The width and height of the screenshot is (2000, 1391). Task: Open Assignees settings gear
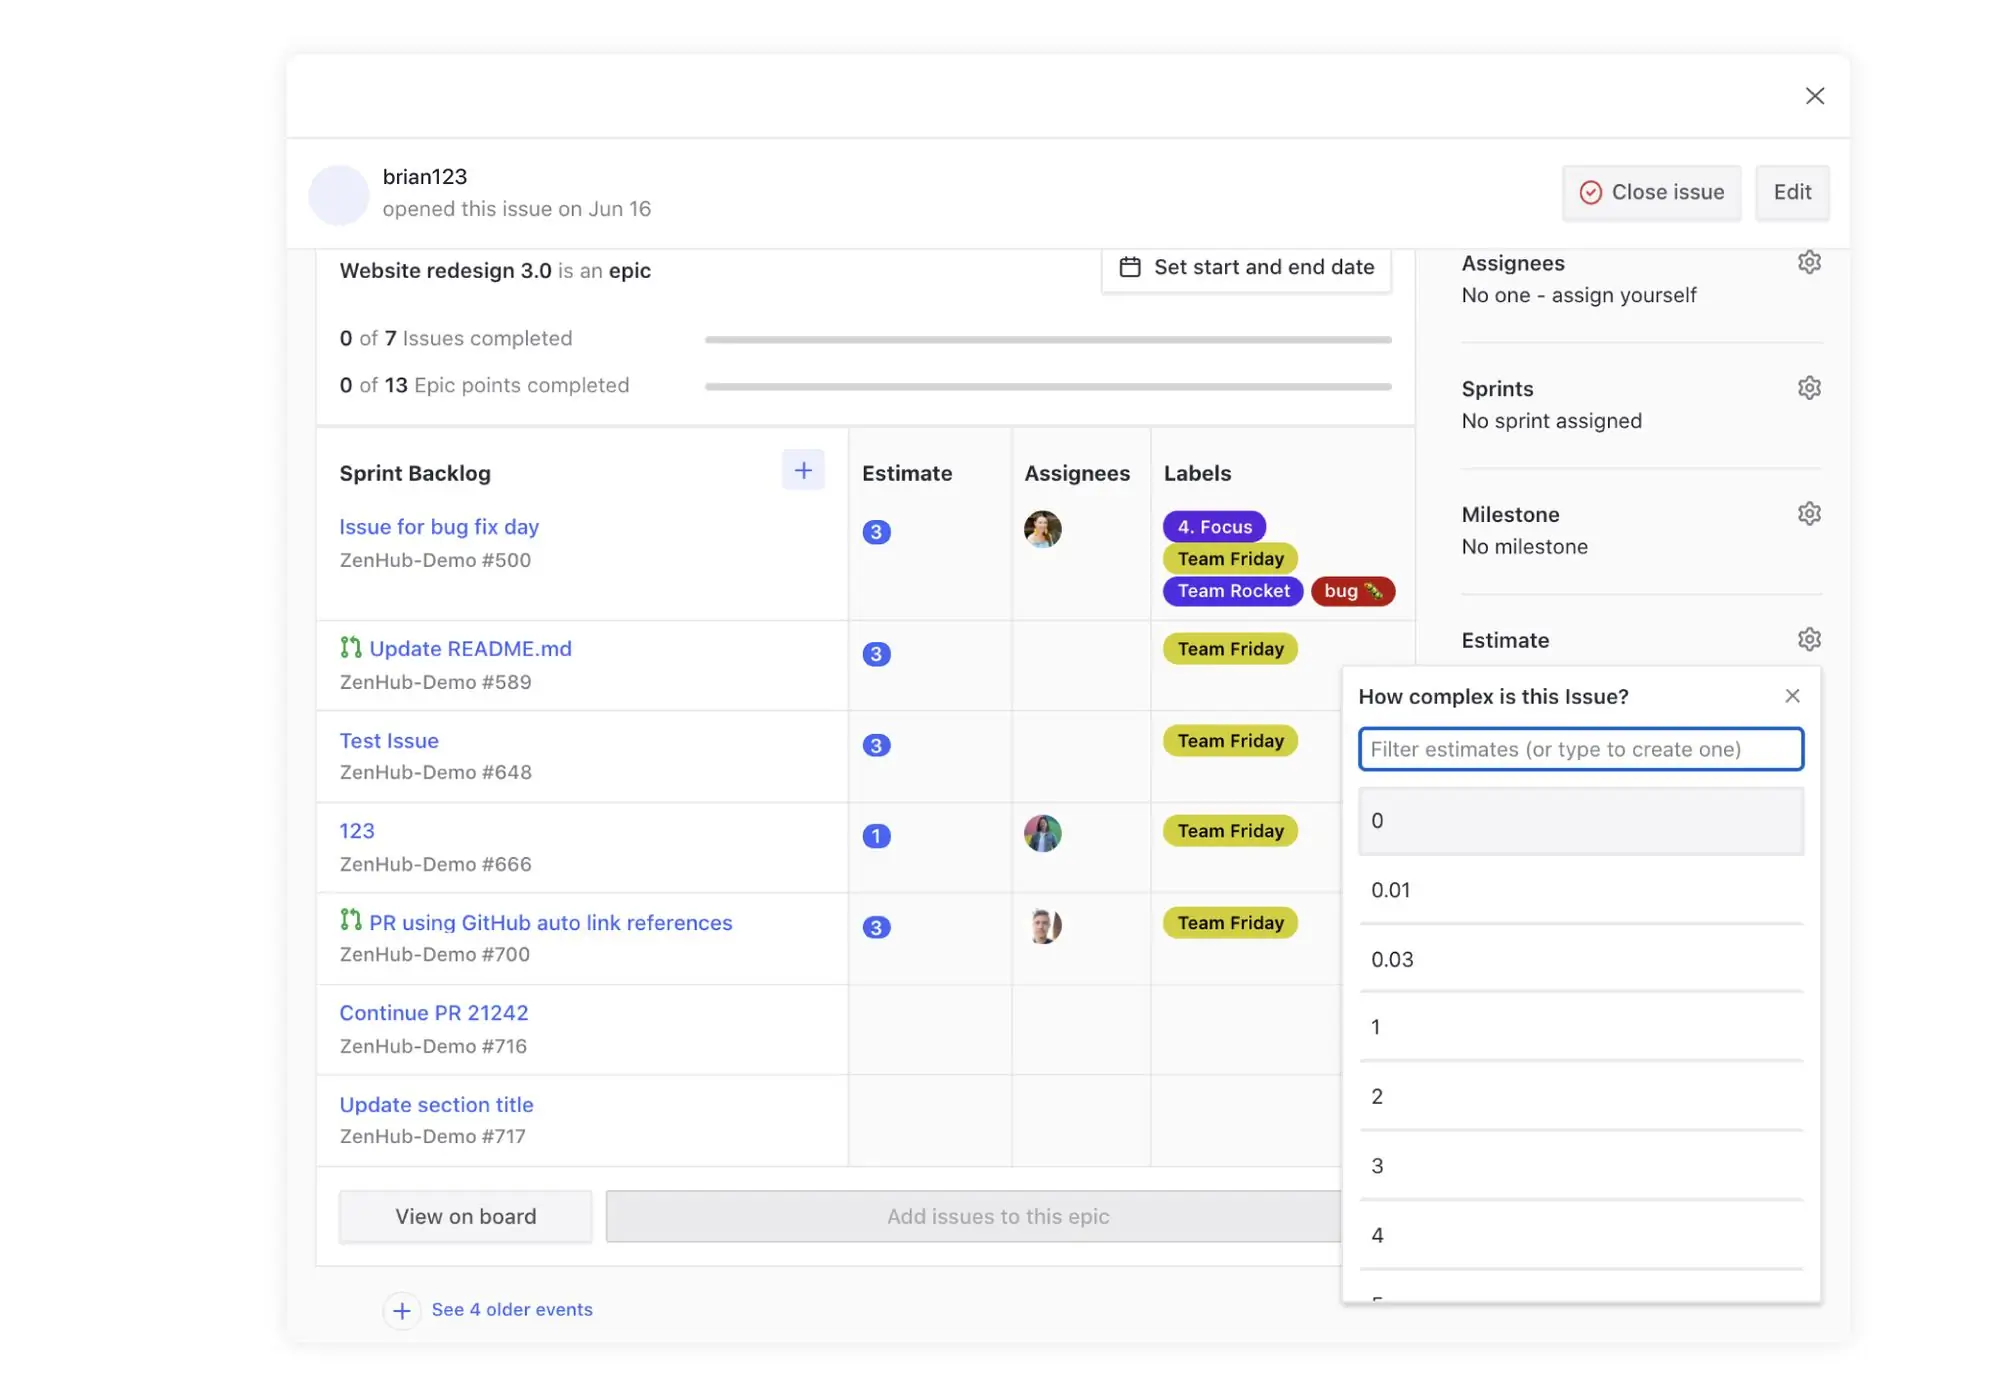(1809, 262)
